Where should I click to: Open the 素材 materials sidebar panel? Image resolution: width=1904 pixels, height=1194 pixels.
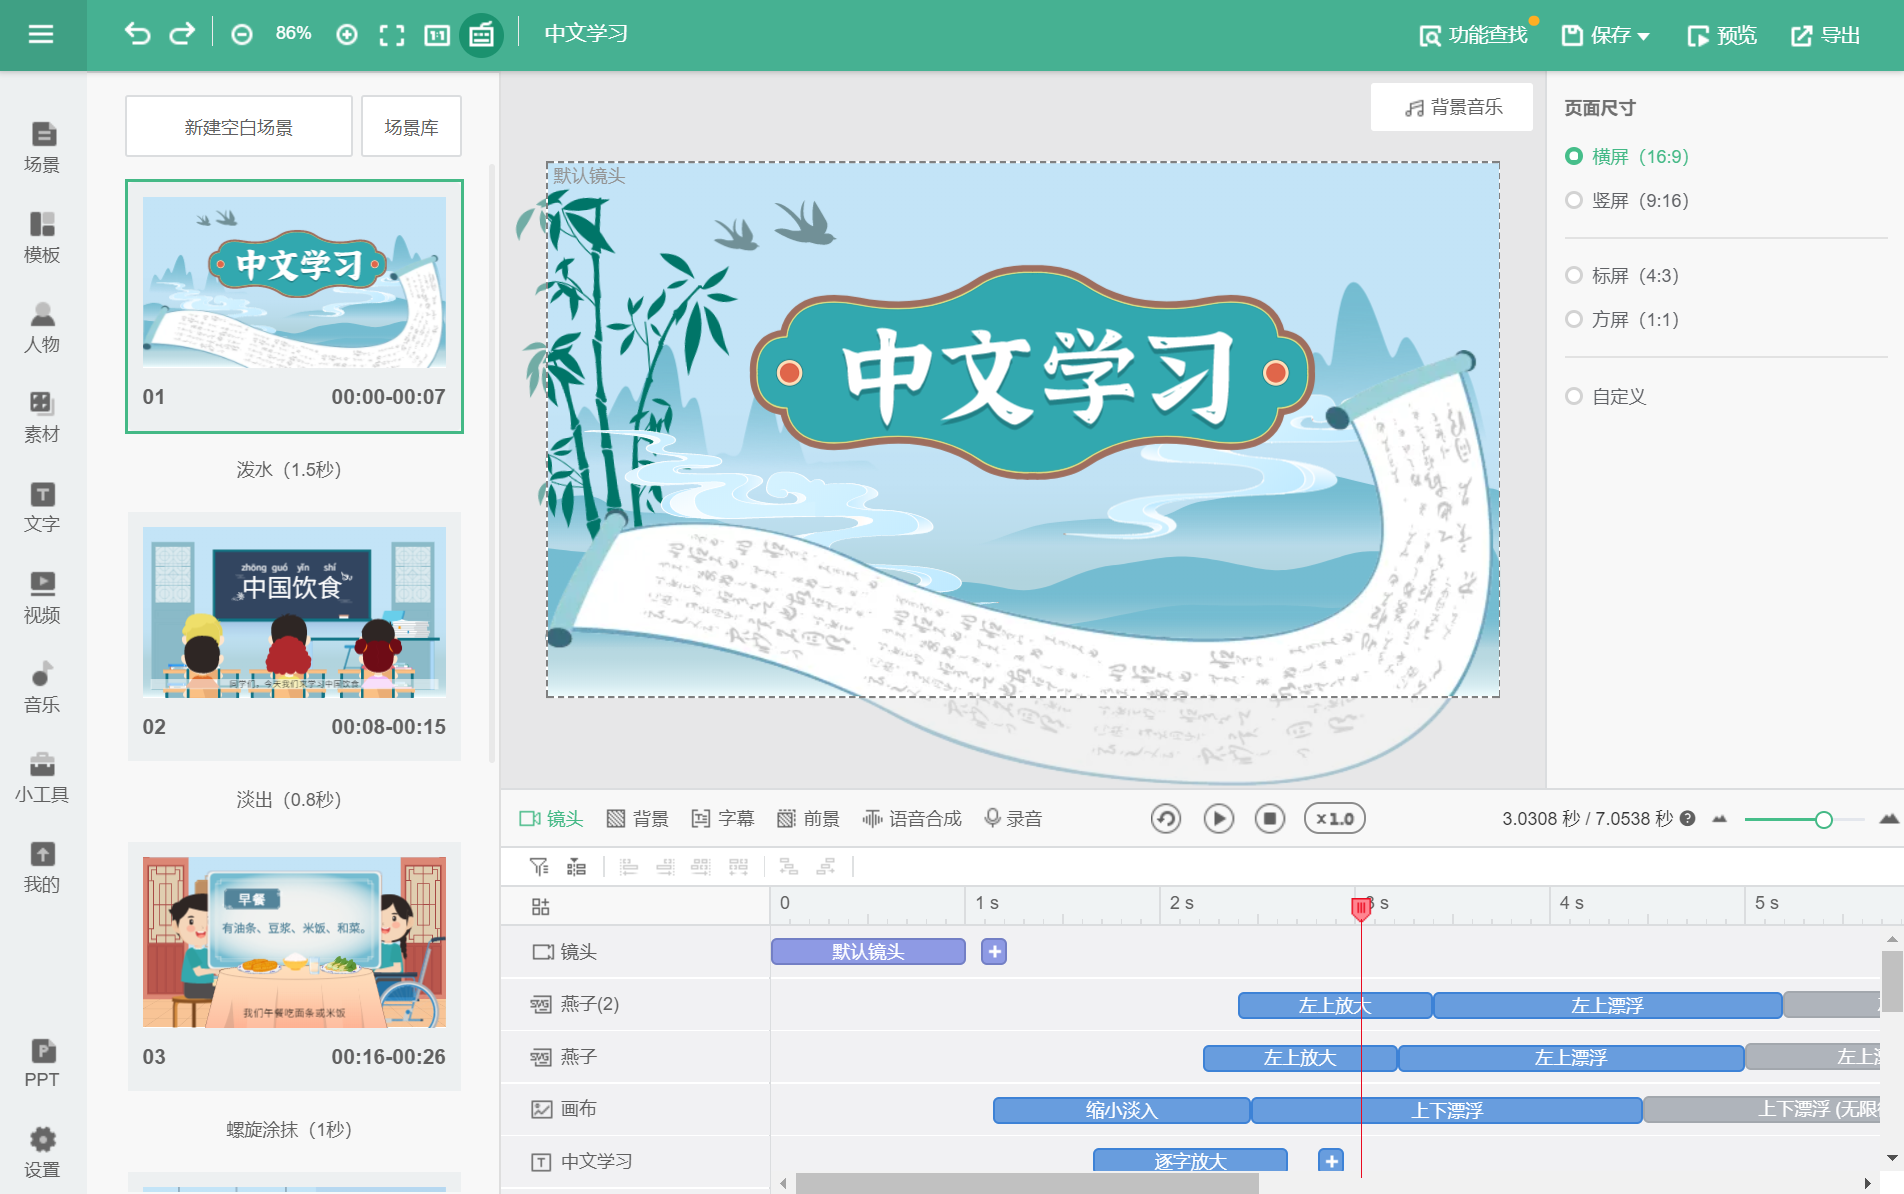click(42, 417)
